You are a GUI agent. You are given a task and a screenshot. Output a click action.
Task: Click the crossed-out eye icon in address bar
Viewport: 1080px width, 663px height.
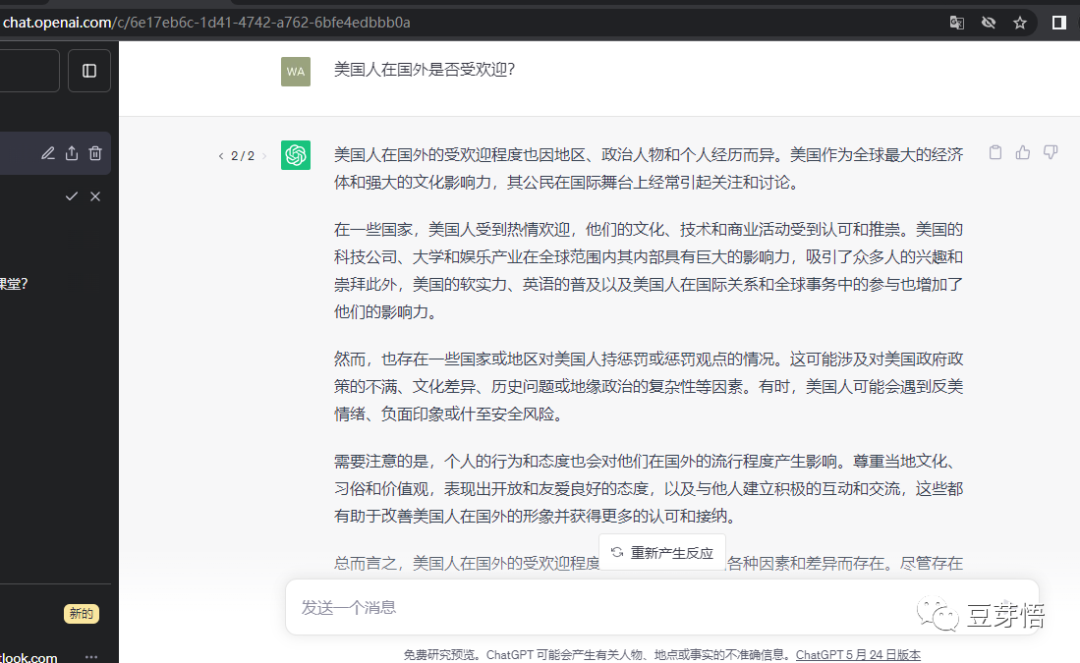(989, 22)
